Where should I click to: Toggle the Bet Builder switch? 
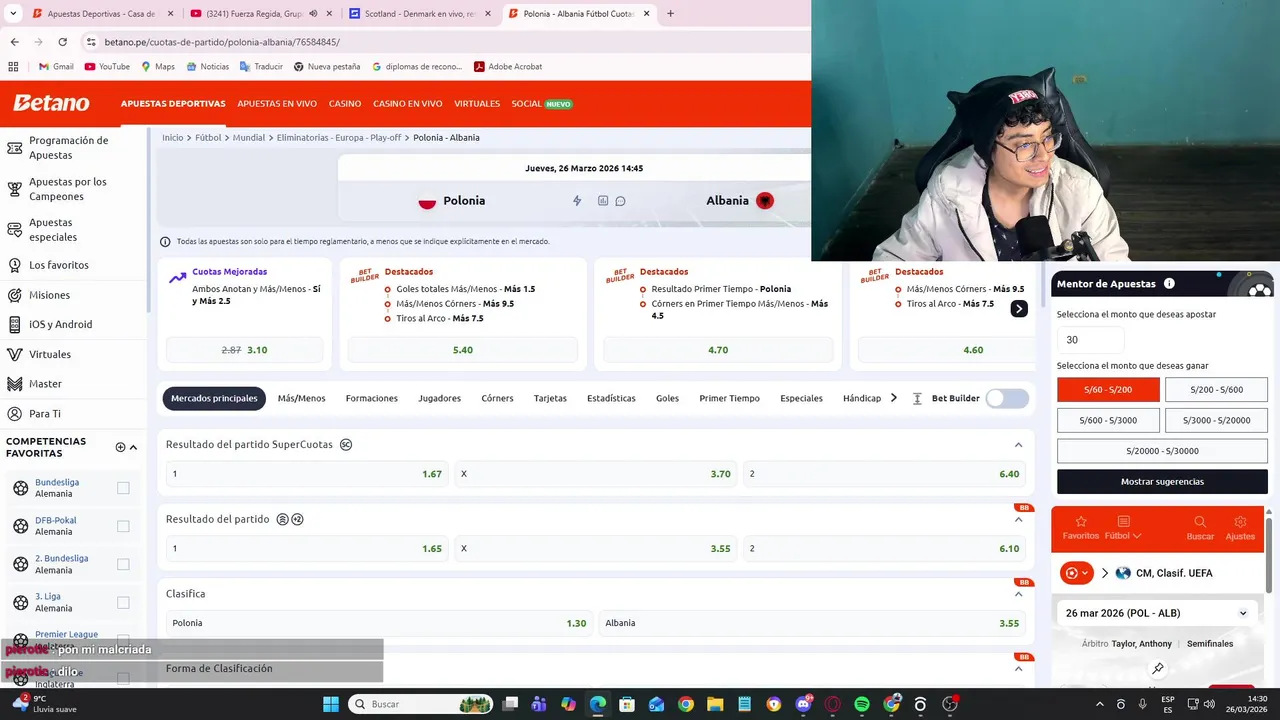pos(1007,398)
